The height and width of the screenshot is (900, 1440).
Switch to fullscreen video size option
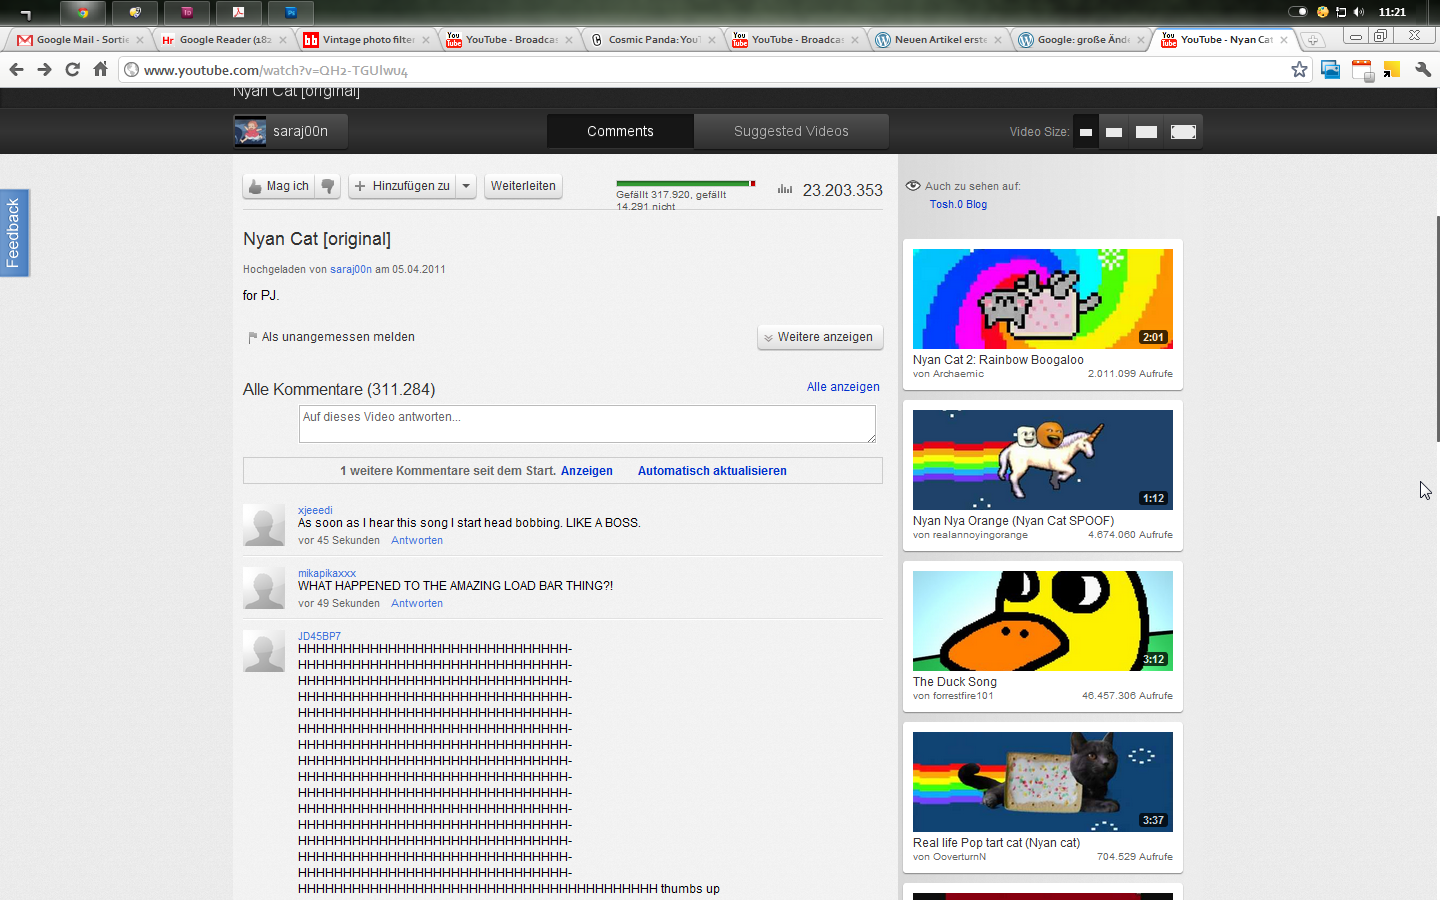pyautogui.click(x=1183, y=132)
